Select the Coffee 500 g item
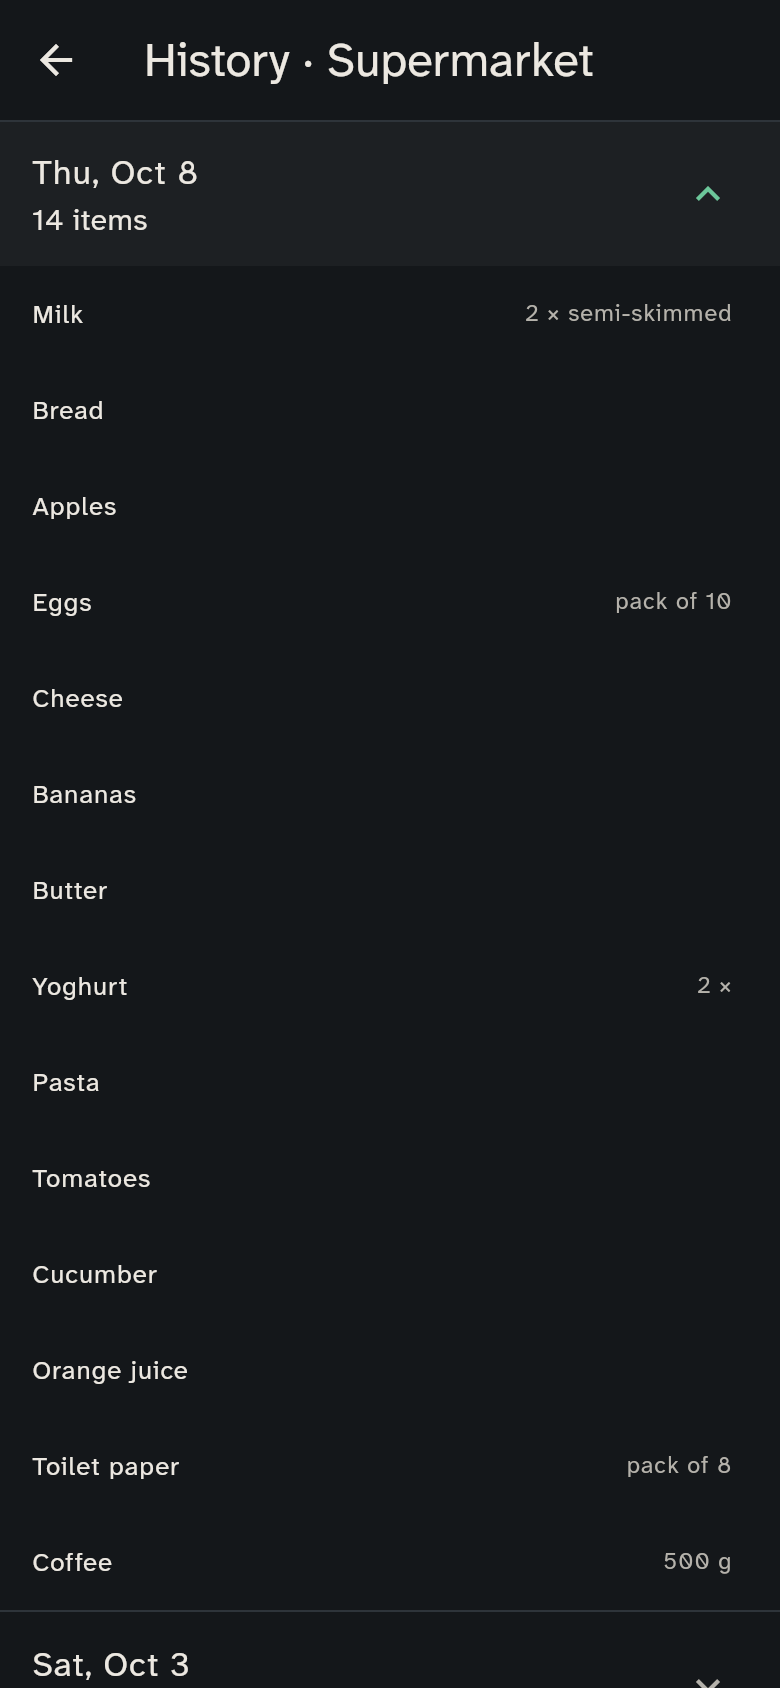Screen dimensions: 780x1688 [x=390, y=1562]
